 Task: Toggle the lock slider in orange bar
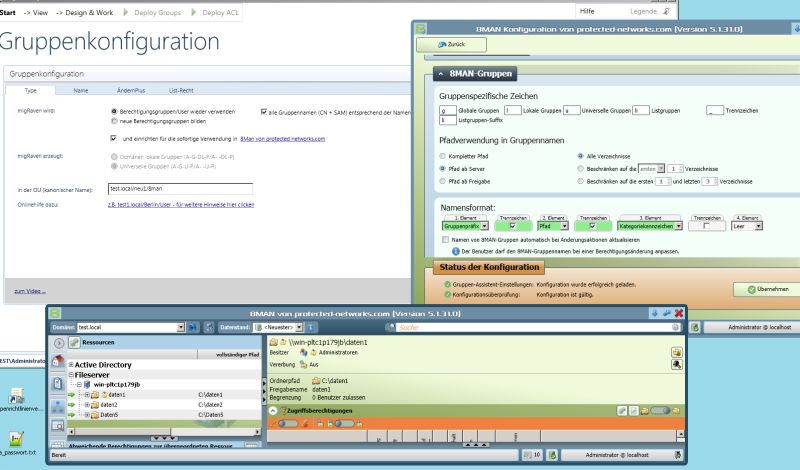344,423
